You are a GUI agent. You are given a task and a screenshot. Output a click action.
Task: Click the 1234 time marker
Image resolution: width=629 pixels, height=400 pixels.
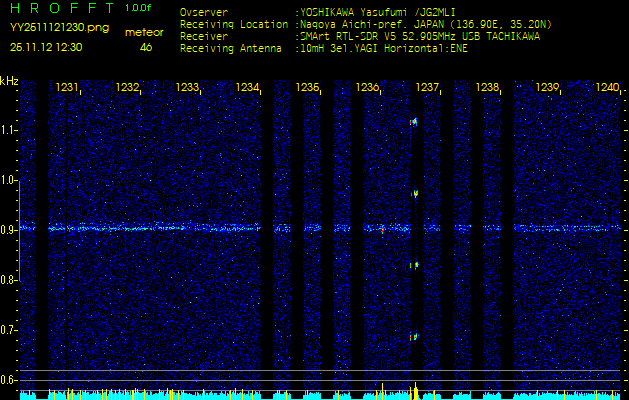point(247,87)
